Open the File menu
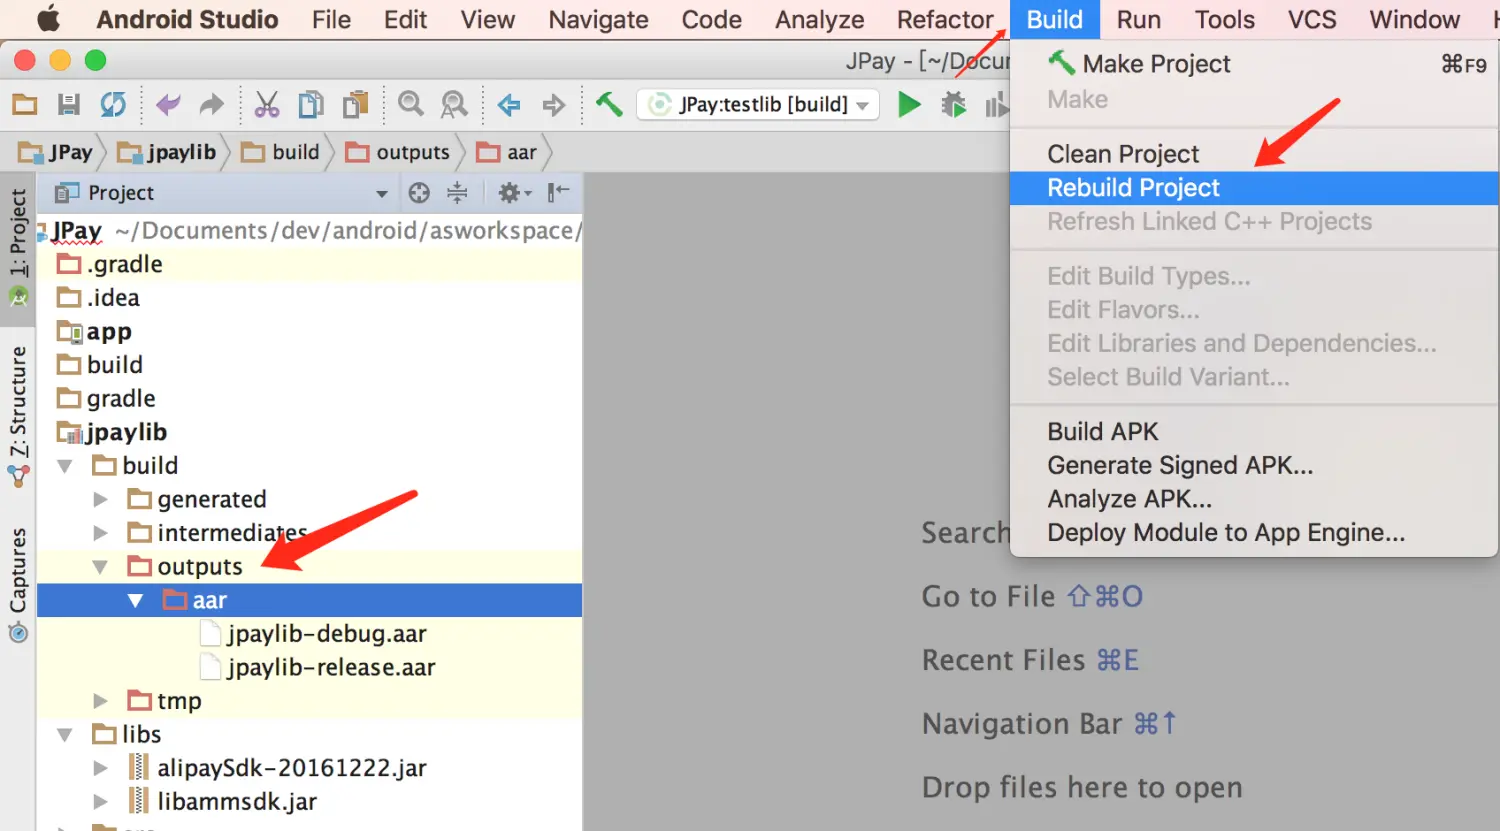 coord(331,19)
